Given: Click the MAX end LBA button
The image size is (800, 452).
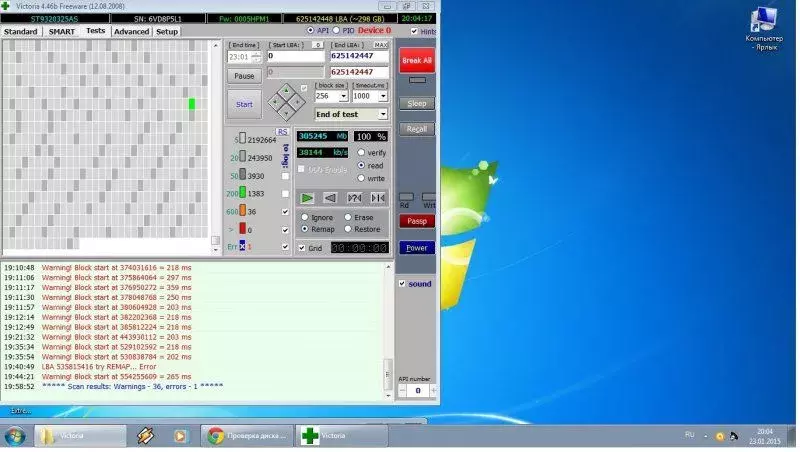Looking at the screenshot, I should 381,45.
